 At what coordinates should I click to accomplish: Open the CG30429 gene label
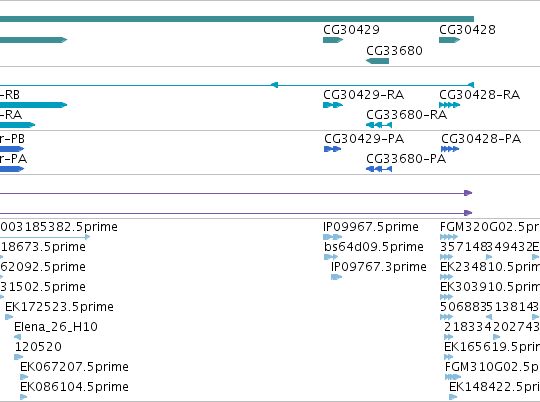351,30
